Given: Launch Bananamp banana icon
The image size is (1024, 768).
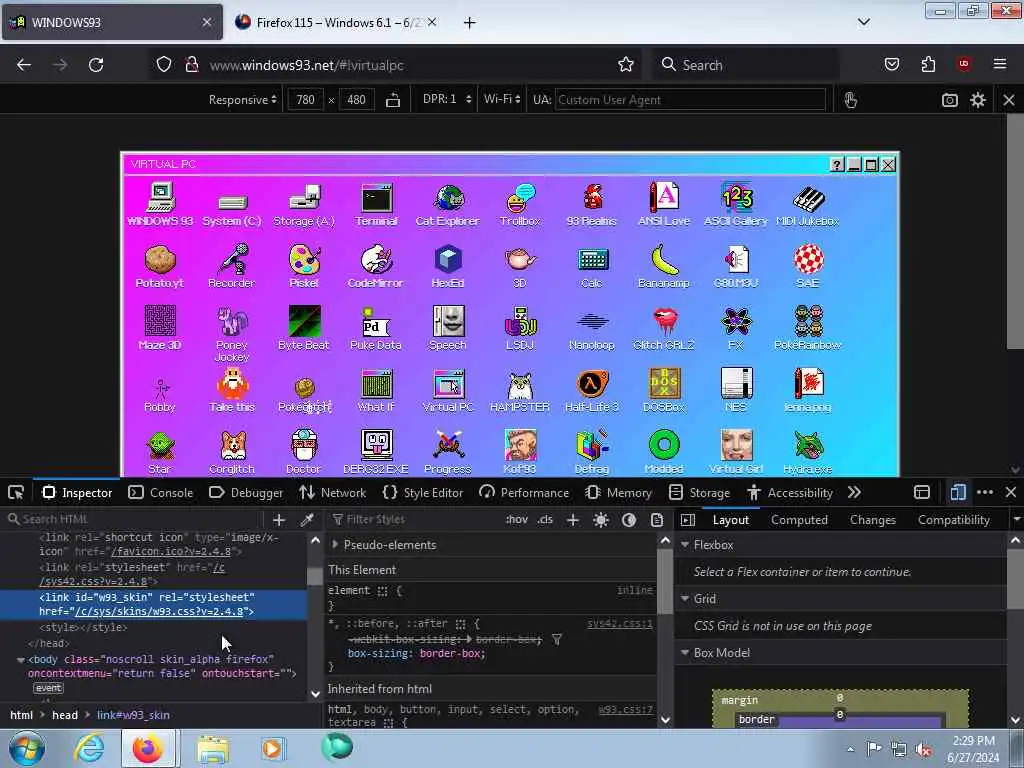Looking at the screenshot, I should pos(664,266).
